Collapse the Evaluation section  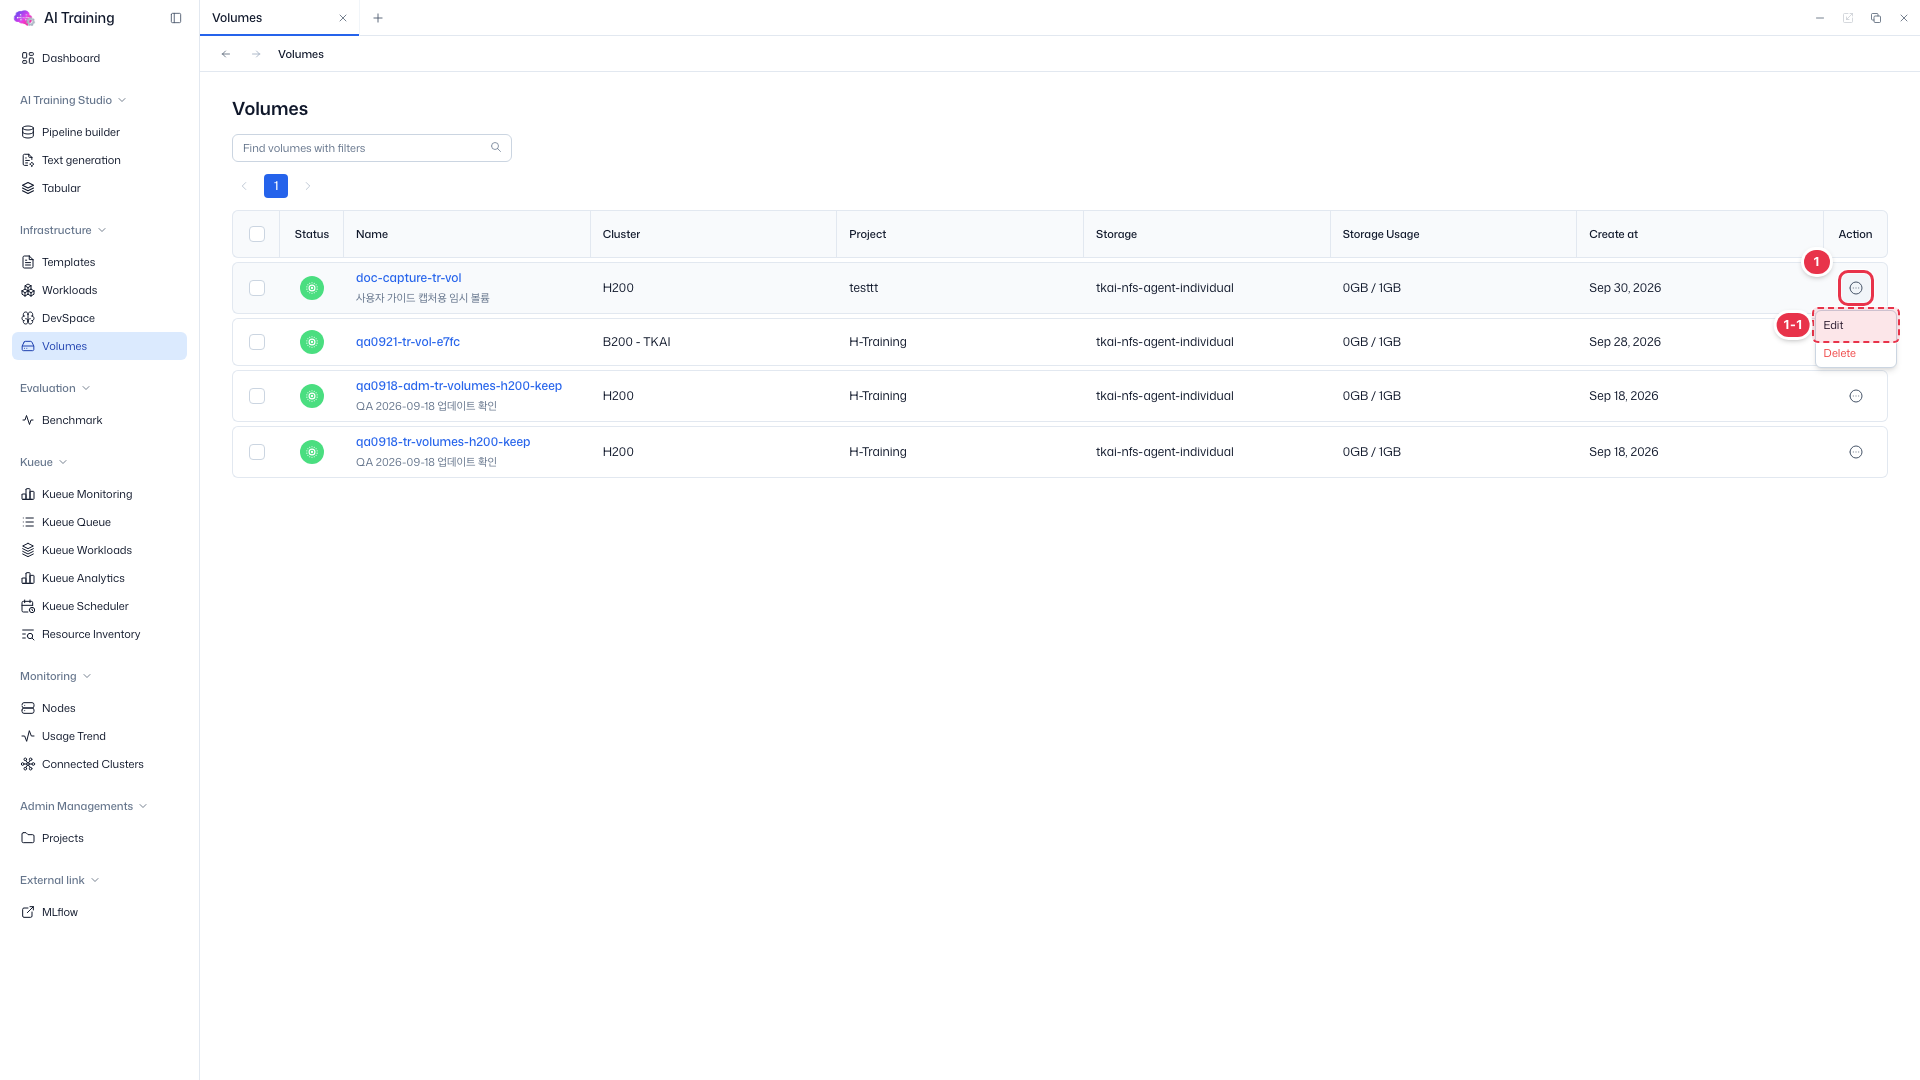pyautogui.click(x=55, y=388)
